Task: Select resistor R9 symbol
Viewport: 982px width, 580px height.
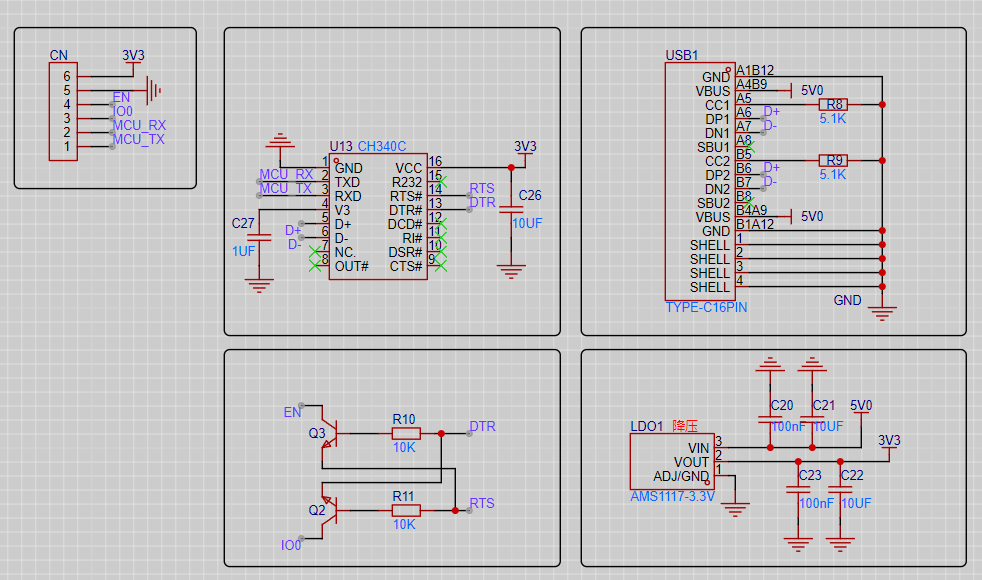Action: [x=832, y=160]
